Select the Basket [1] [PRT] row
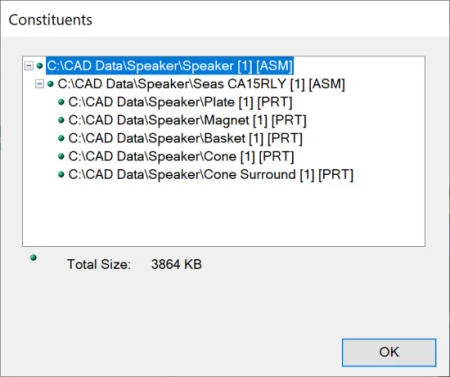Screen dimensions: 450x377 click(x=185, y=138)
